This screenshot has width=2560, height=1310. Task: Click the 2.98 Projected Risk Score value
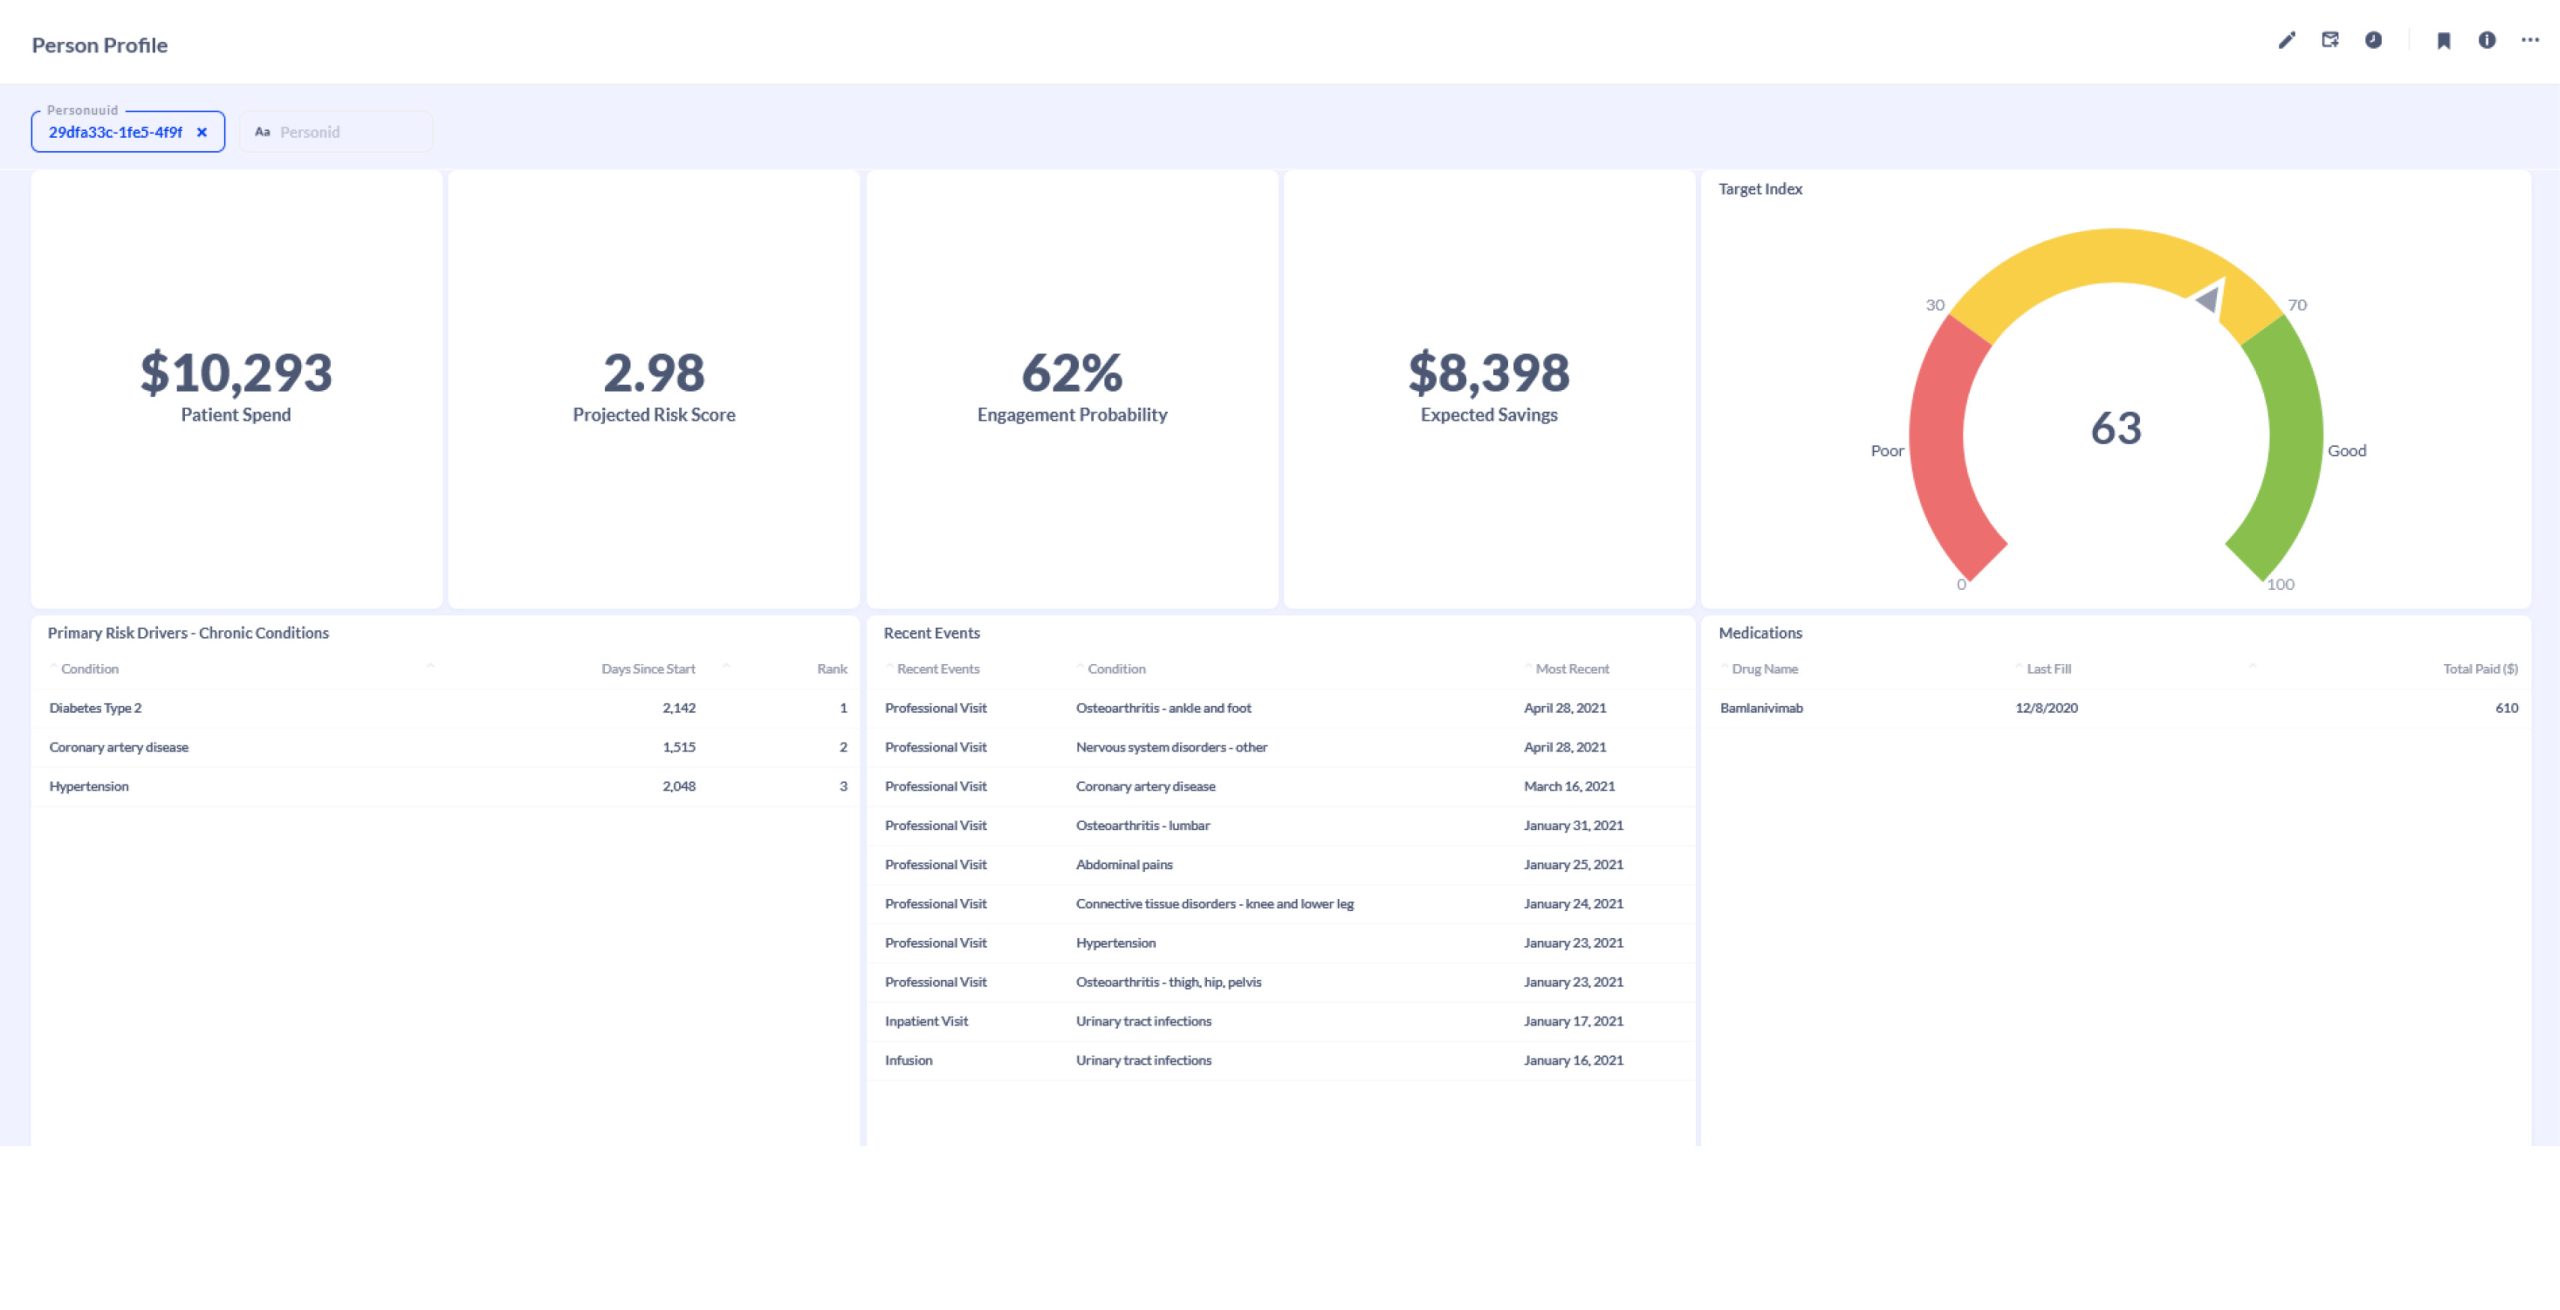click(x=654, y=373)
